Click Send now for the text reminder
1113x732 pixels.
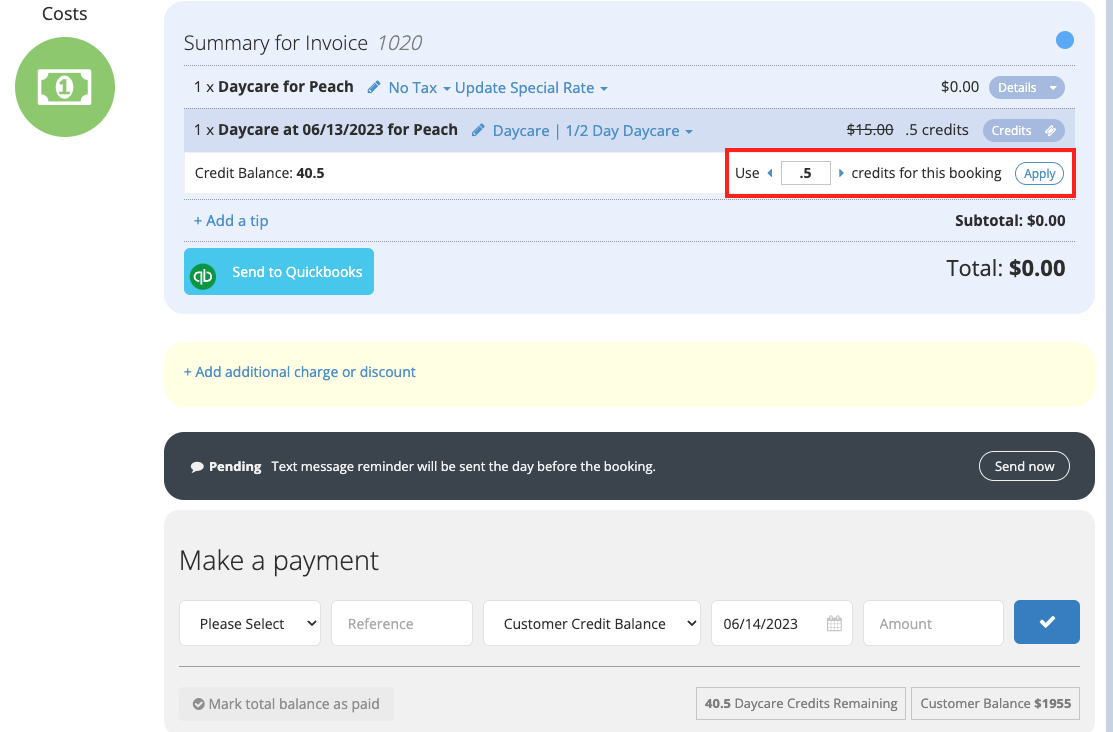click(1024, 466)
